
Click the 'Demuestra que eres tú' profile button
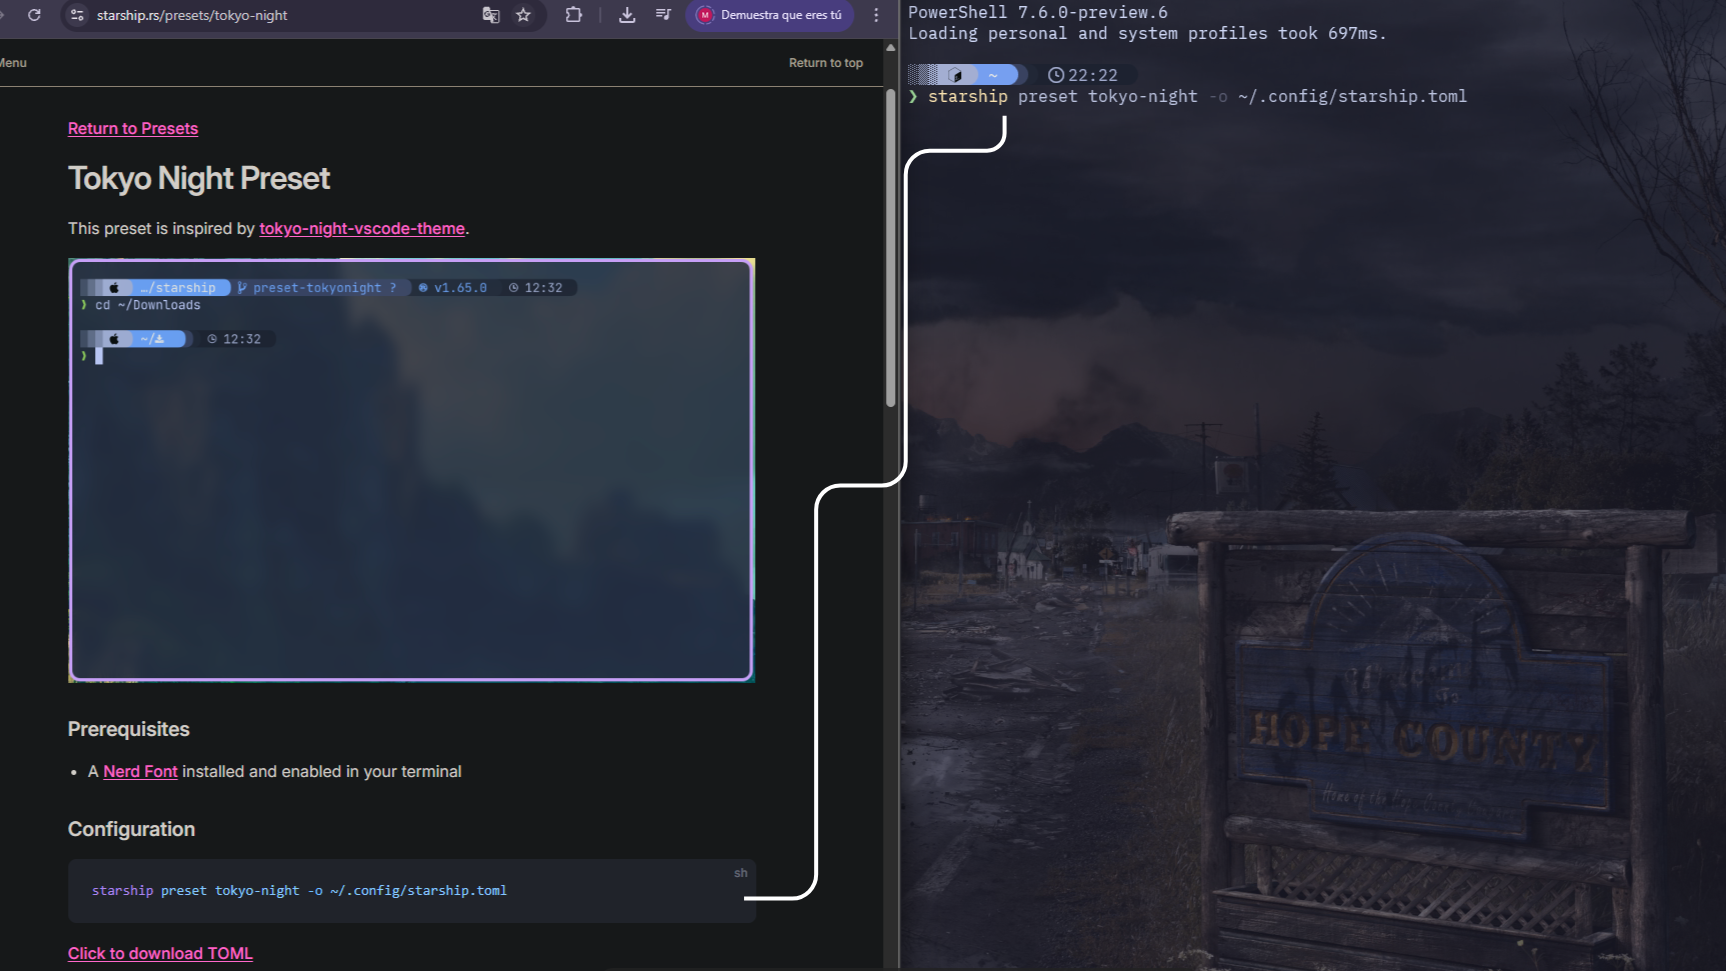[769, 15]
